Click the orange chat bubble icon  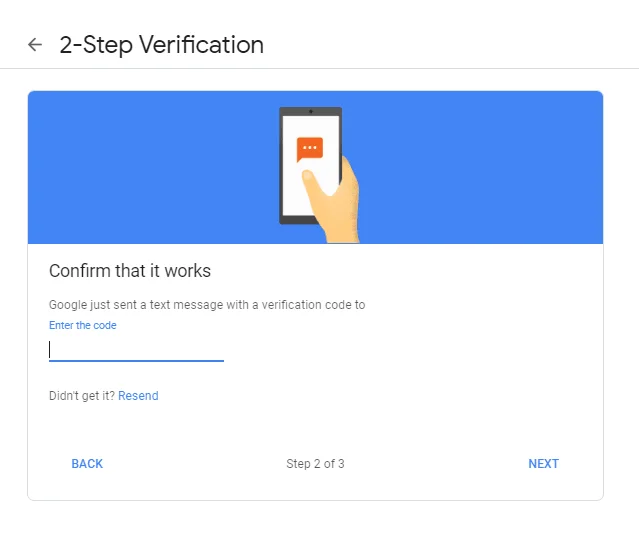click(x=310, y=150)
